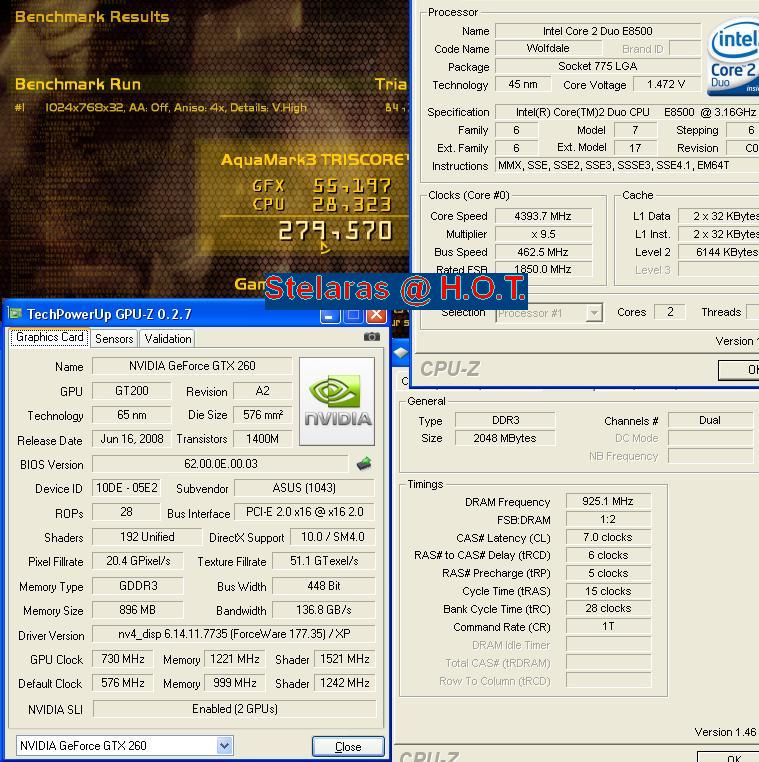Click the Memory Type value GDDR3

pos(138,586)
